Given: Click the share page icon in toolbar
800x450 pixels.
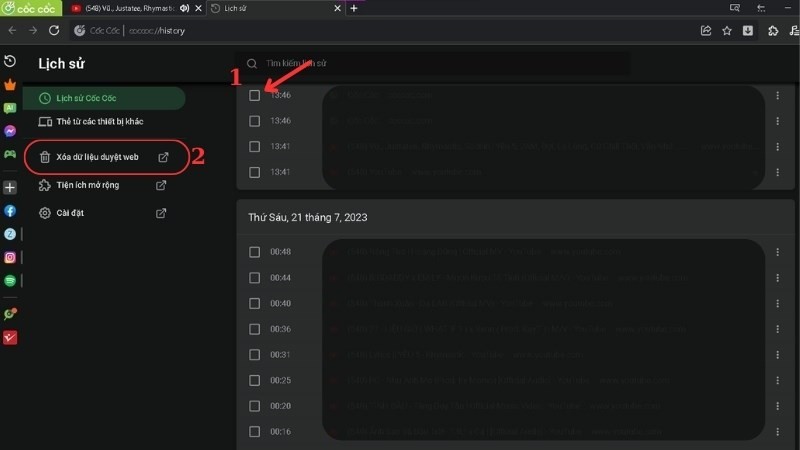Looking at the screenshot, I should (706, 31).
